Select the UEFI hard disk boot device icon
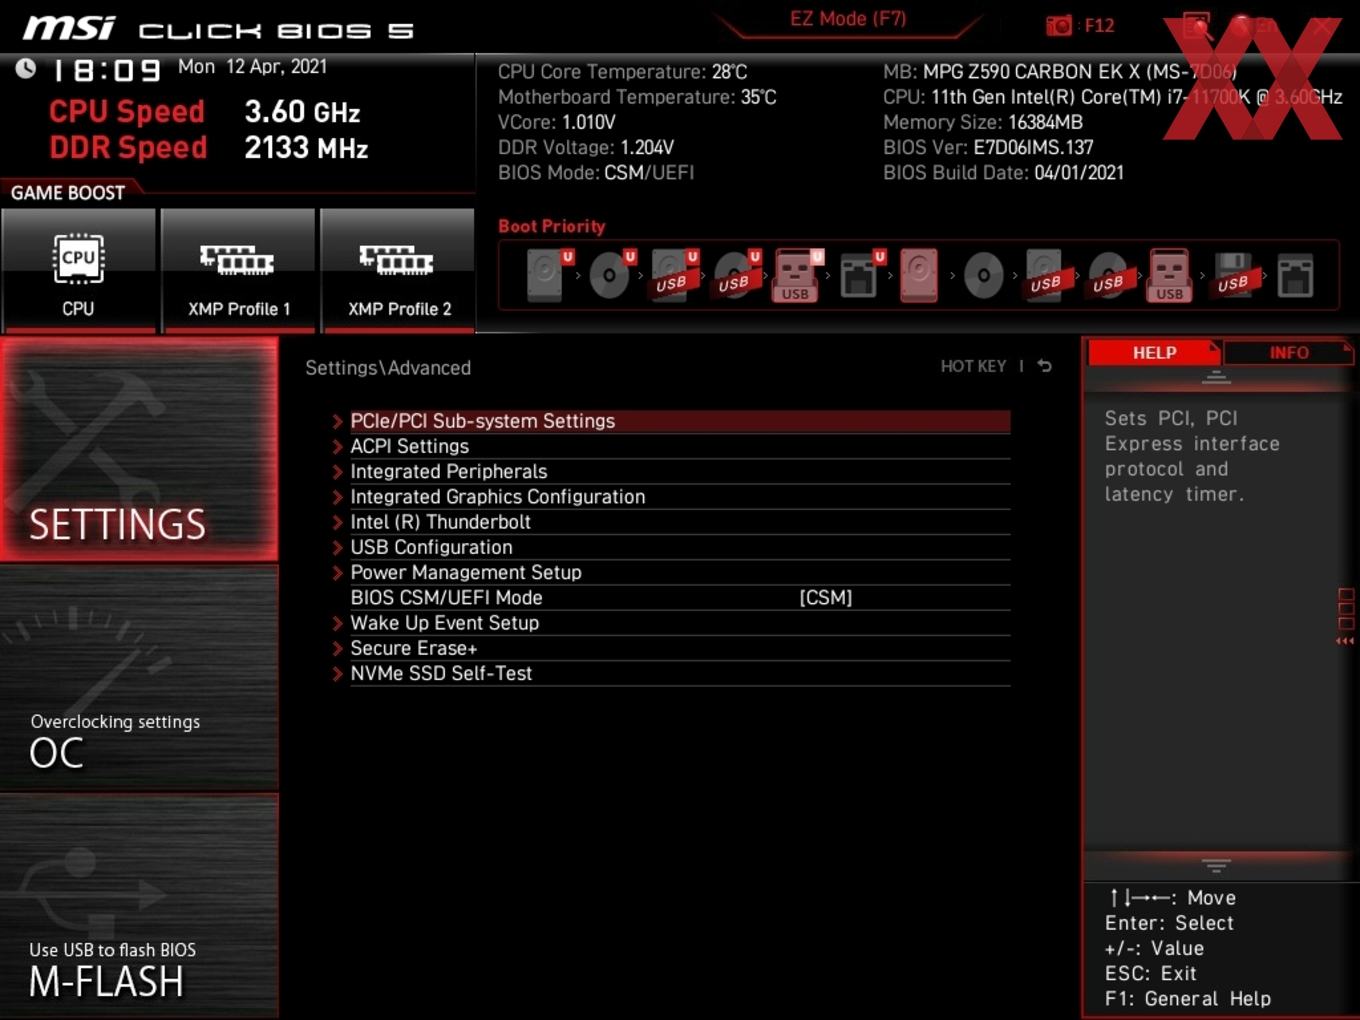The width and height of the screenshot is (1360, 1020). [x=548, y=275]
